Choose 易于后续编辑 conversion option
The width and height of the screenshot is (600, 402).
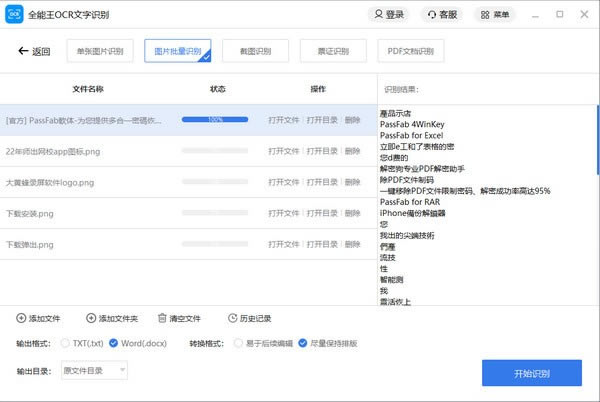(239, 343)
